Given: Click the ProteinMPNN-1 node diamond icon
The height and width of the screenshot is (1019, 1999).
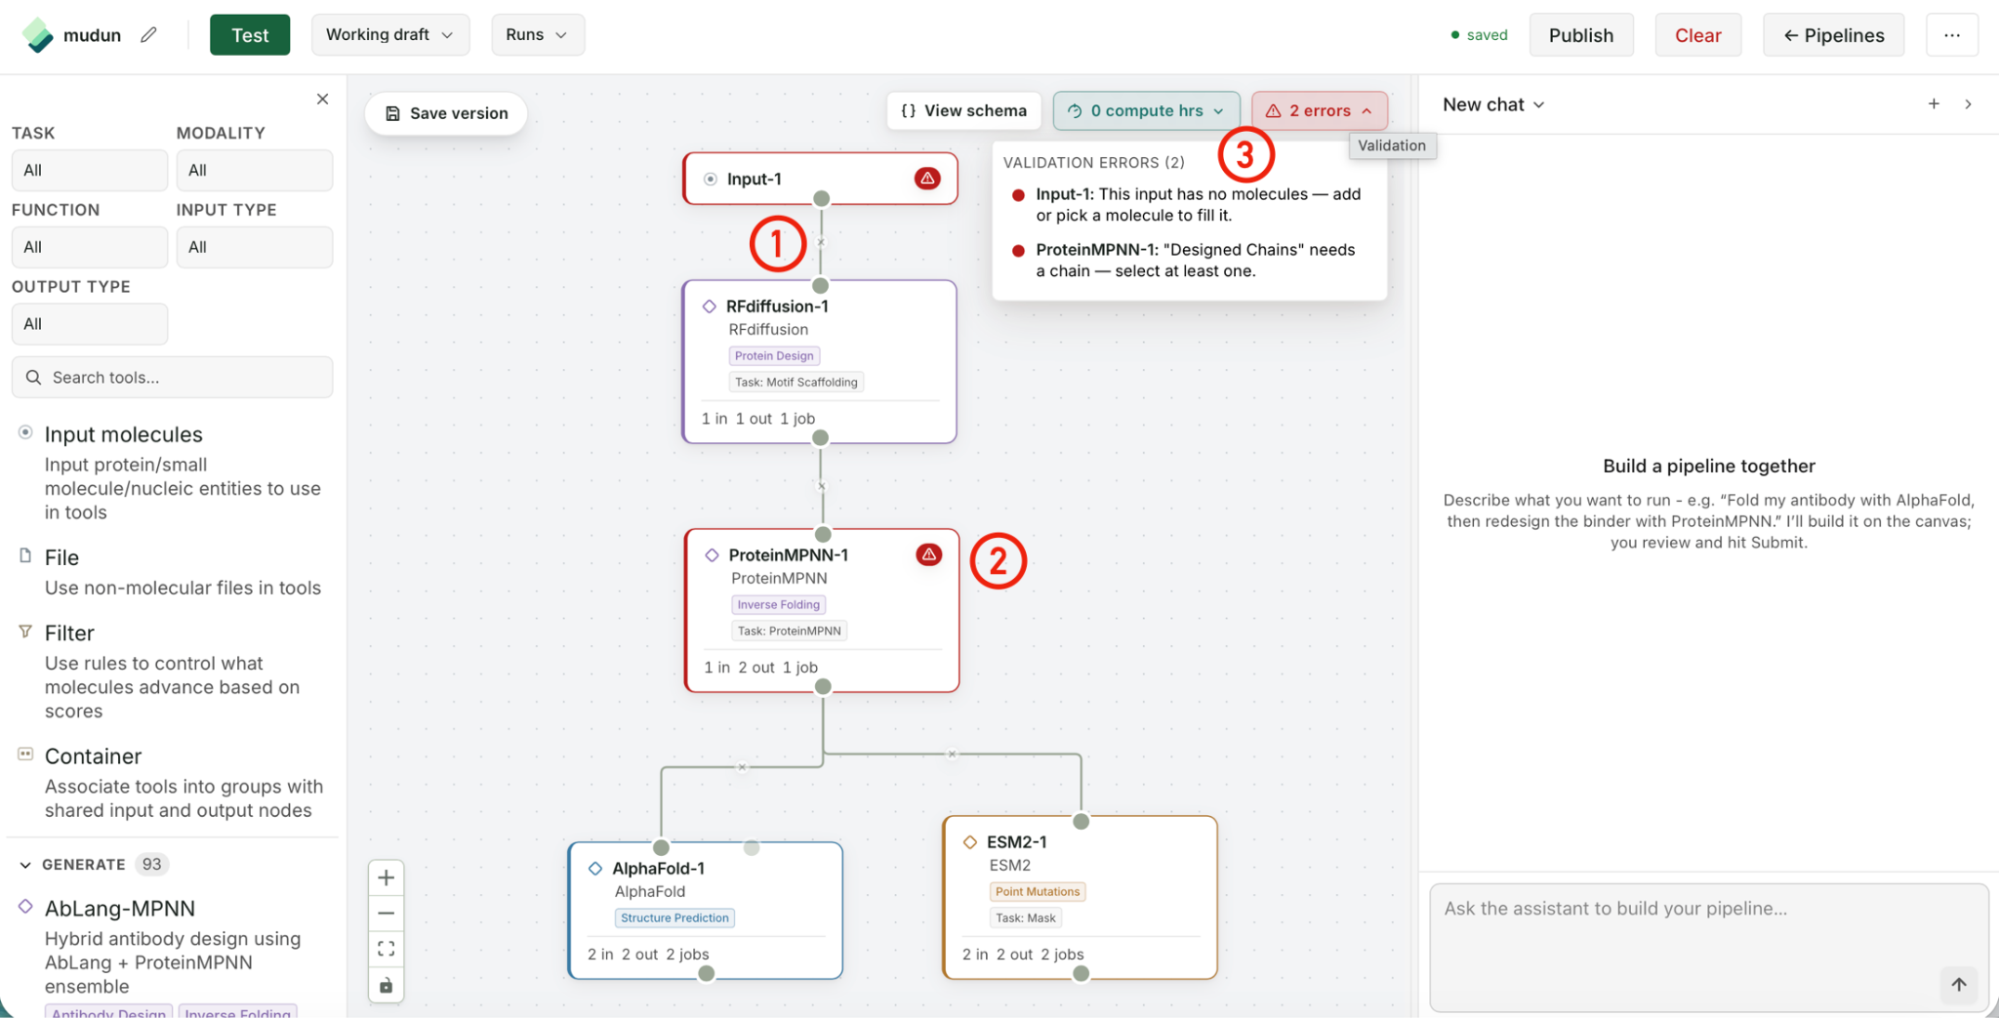Looking at the screenshot, I should pos(712,555).
